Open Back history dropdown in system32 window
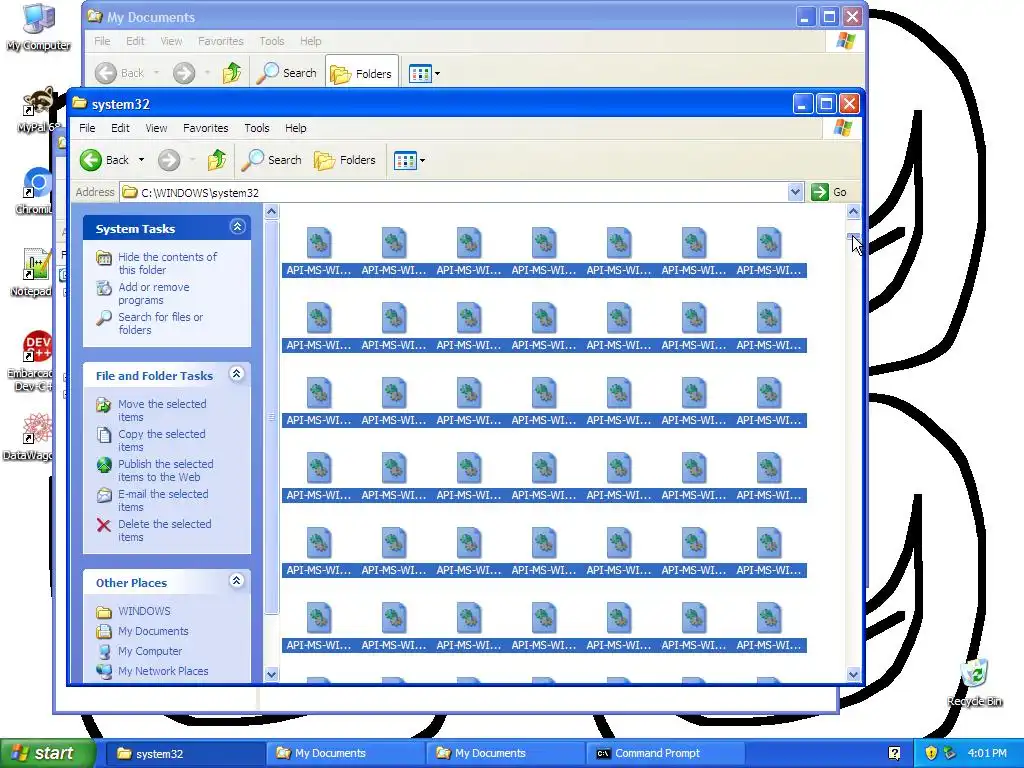Image resolution: width=1024 pixels, height=768 pixels. pyautogui.click(x=141, y=160)
